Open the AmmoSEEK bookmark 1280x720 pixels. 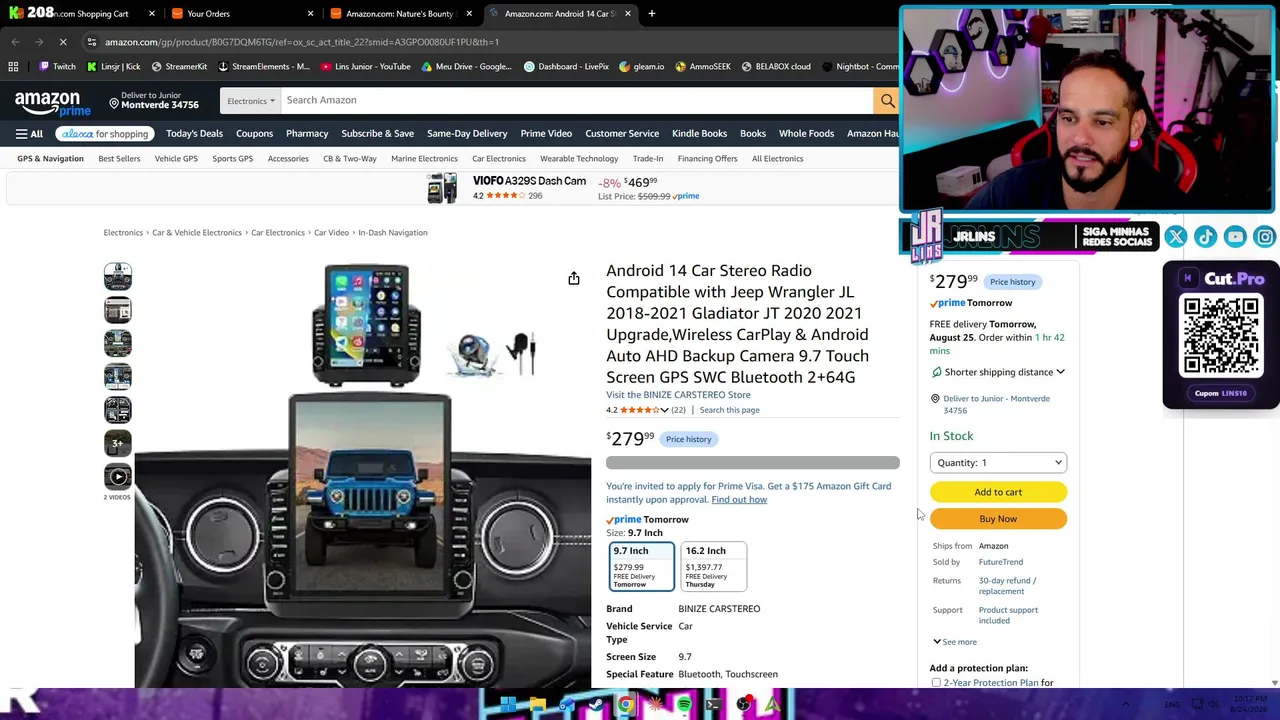(702, 67)
